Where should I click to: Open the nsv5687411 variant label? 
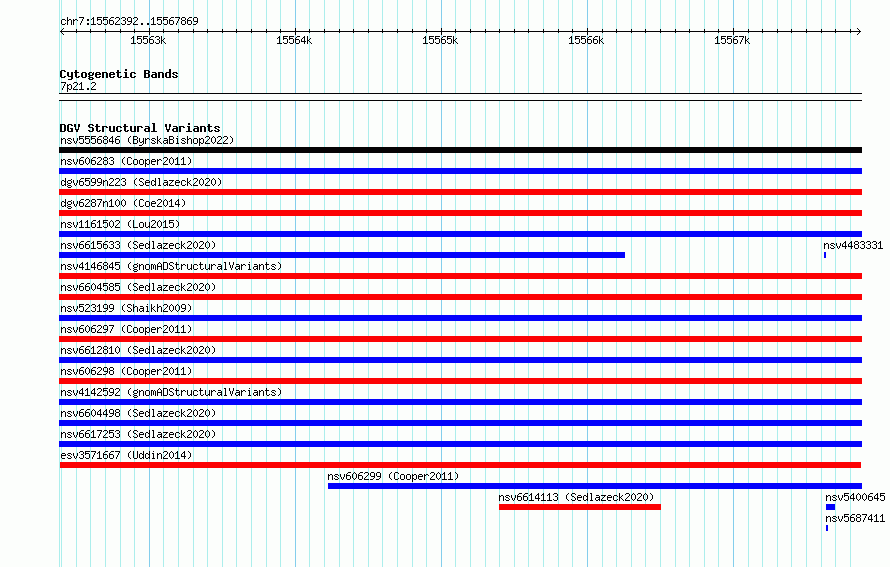855,518
